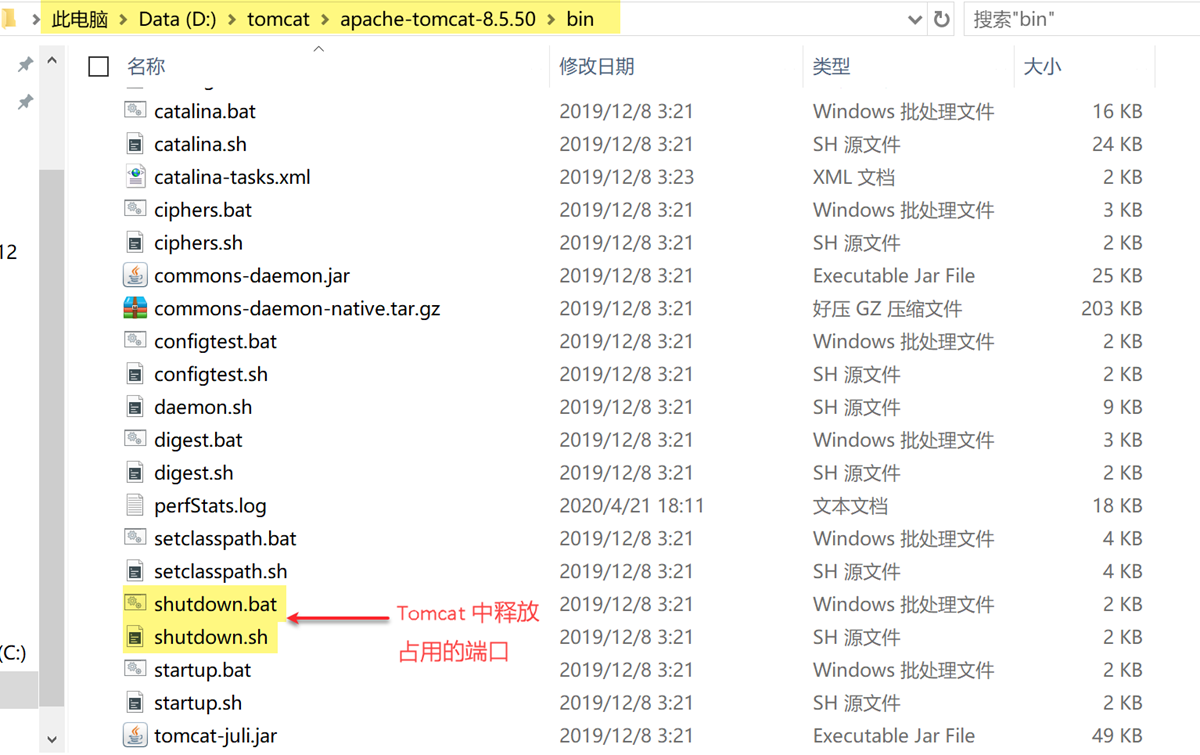
Task: Click the catalina-tasks.xml file icon
Action: tap(135, 177)
